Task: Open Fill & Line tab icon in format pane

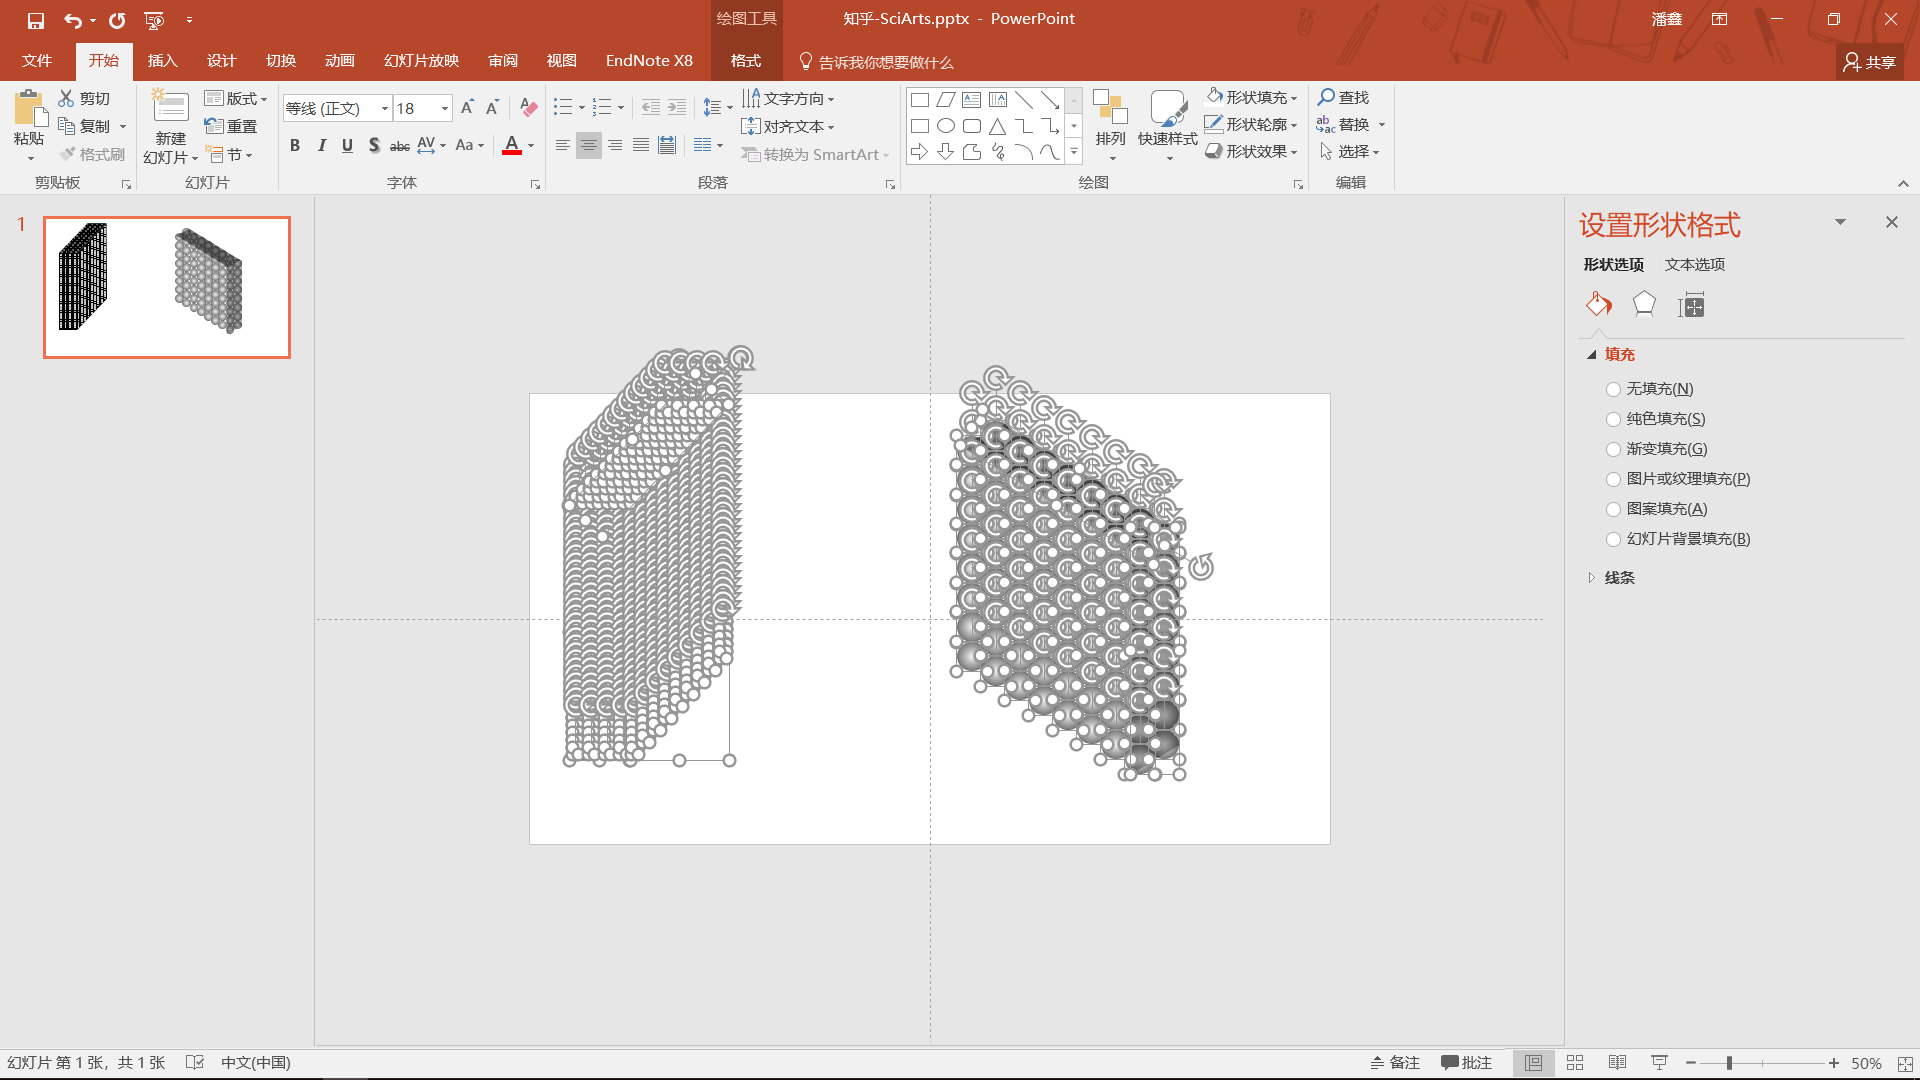Action: click(1599, 304)
